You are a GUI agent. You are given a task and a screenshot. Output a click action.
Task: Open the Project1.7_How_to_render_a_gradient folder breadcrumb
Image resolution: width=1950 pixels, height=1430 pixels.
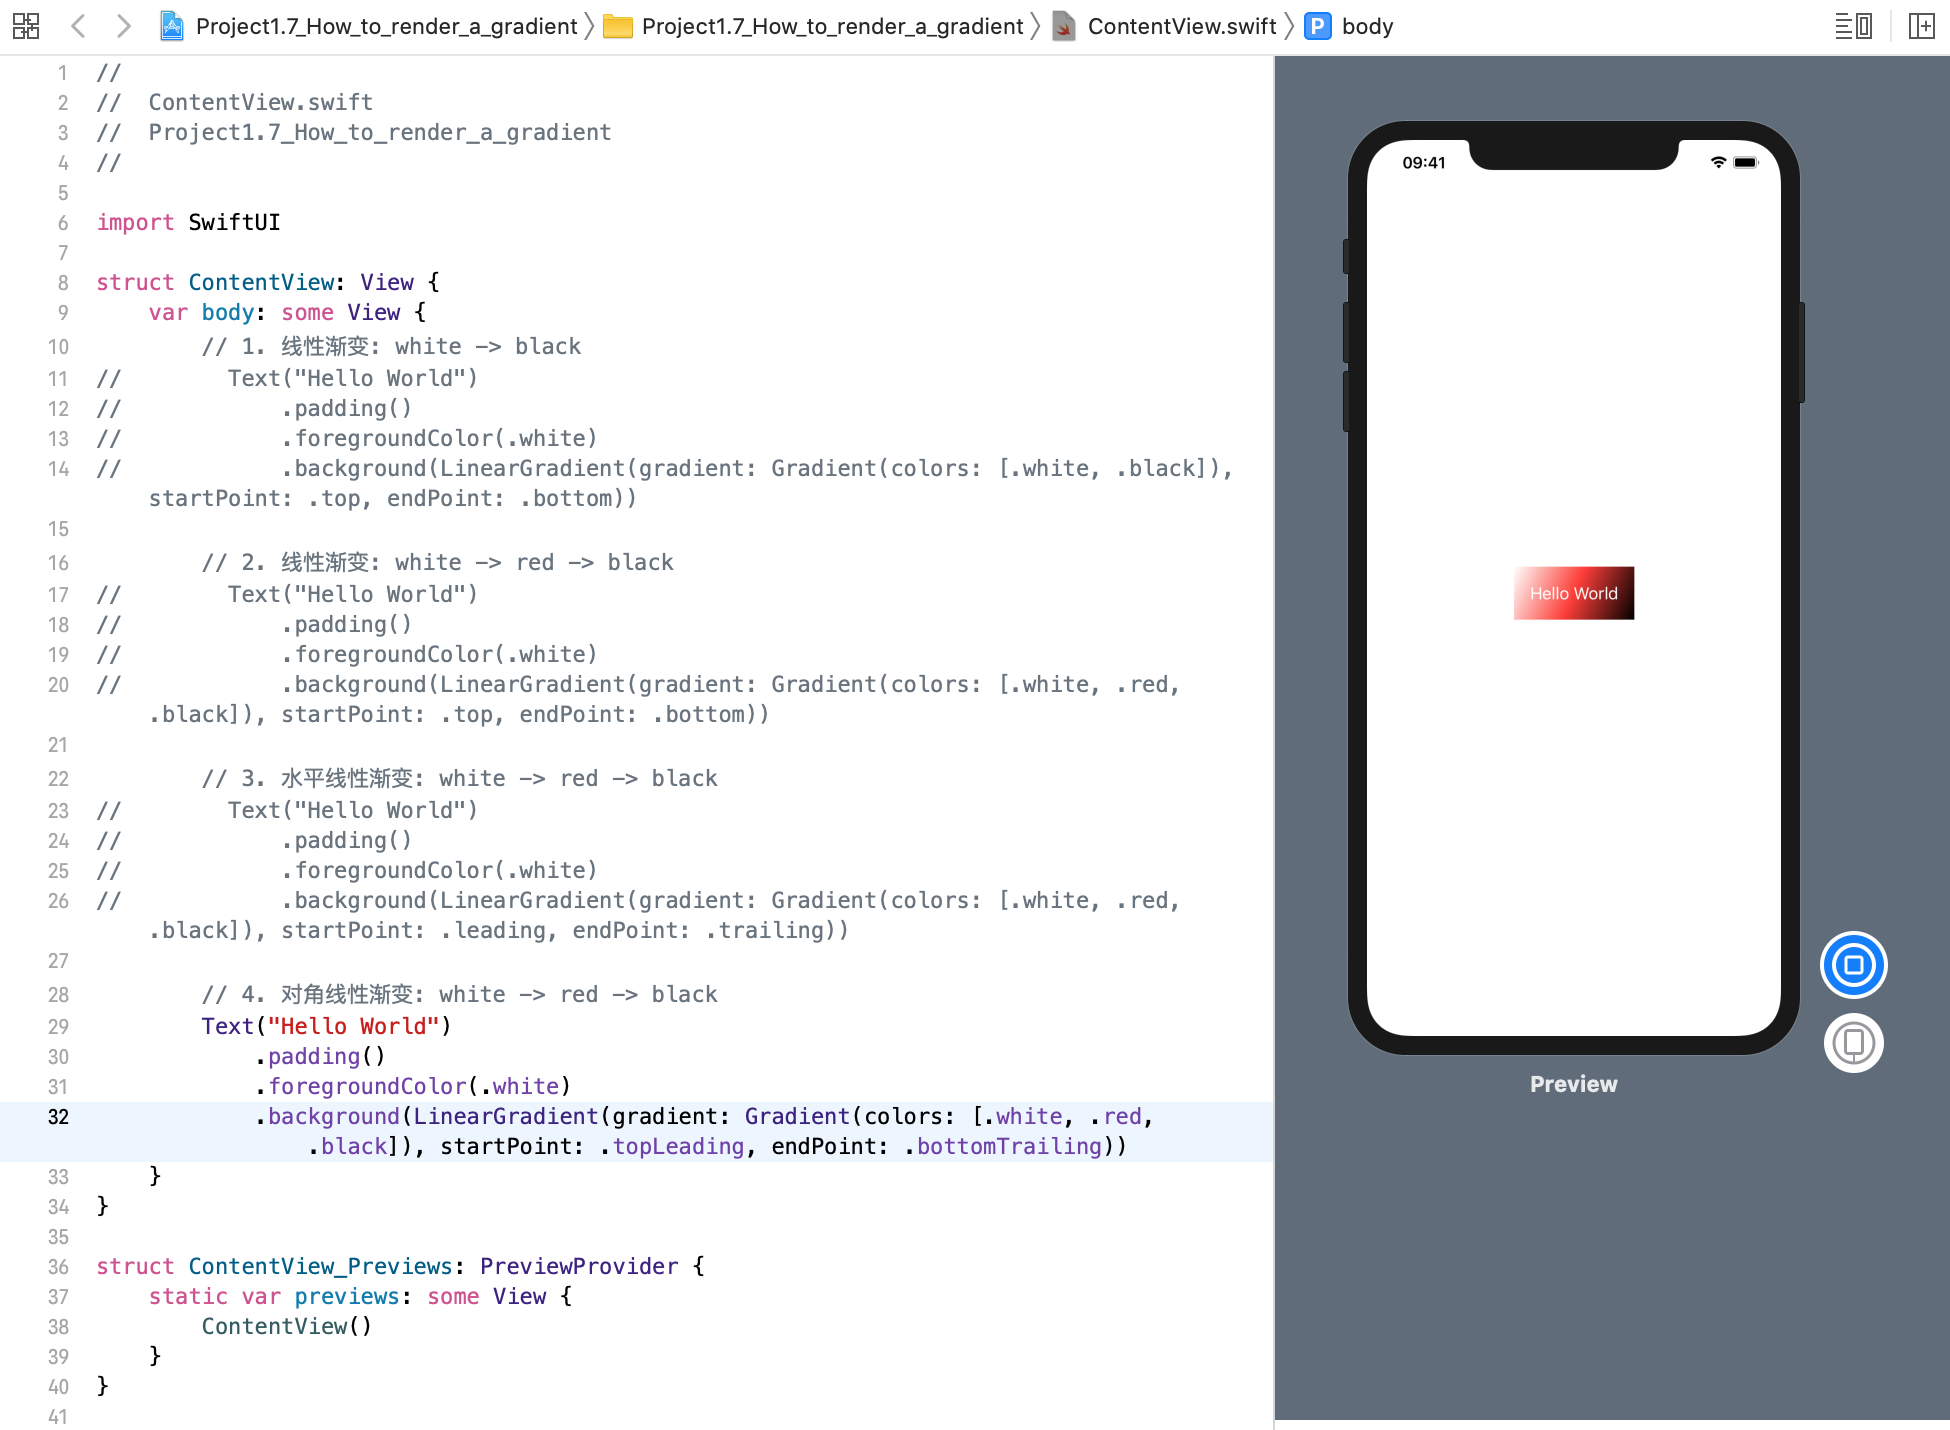pyautogui.click(x=833, y=26)
